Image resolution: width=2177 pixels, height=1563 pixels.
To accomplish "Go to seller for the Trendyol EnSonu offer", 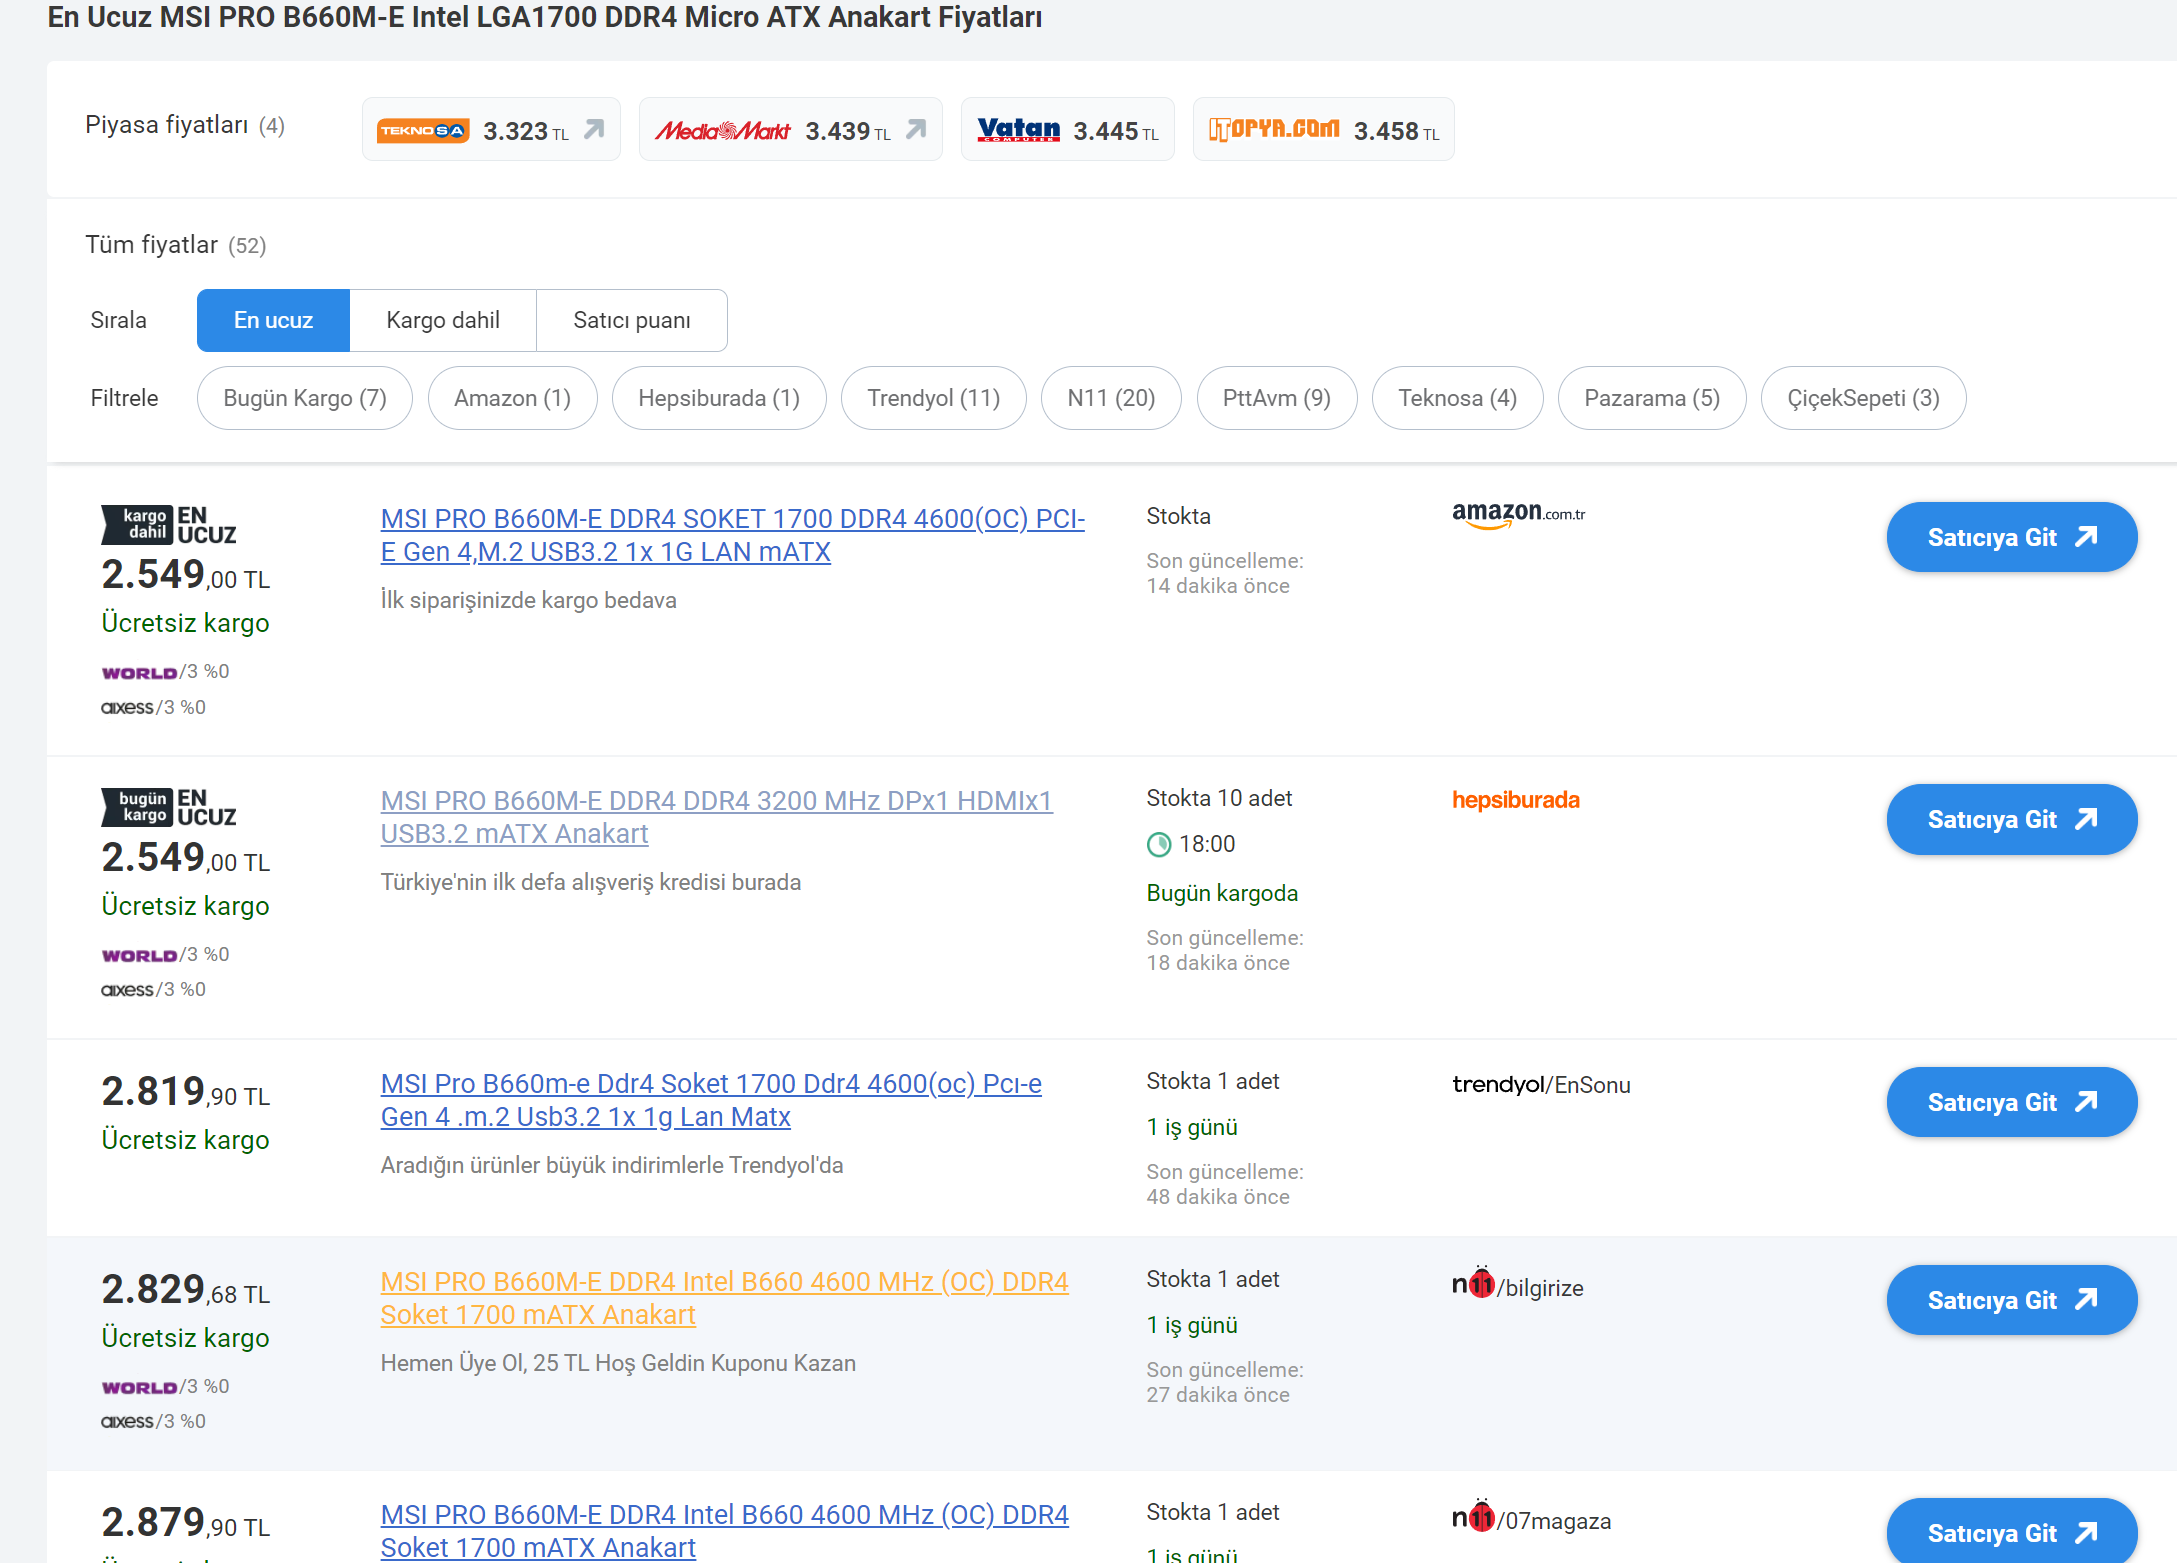I will pos(2012,1102).
